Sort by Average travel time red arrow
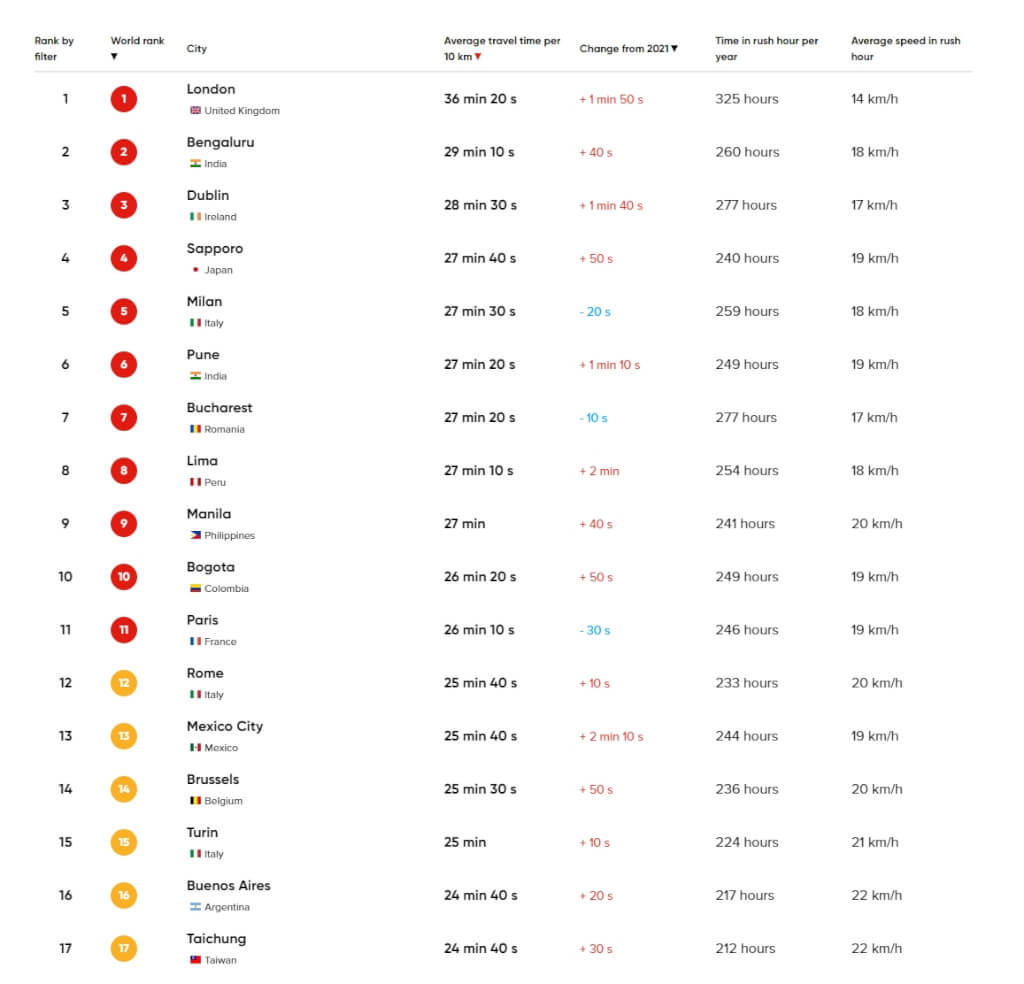 (x=478, y=57)
